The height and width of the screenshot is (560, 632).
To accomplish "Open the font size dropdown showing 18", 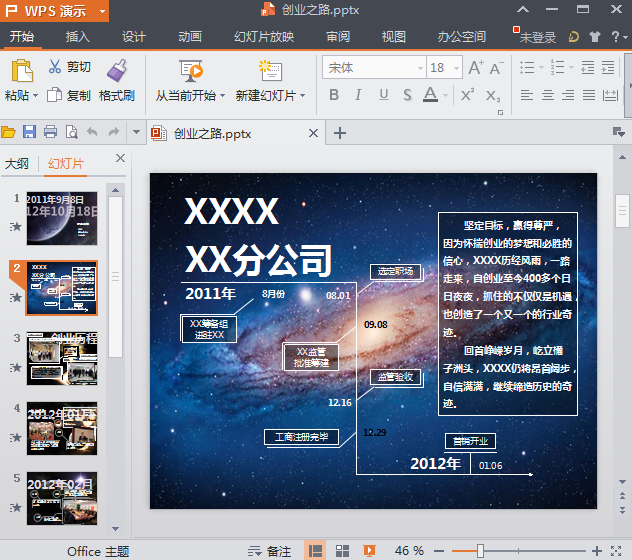I will (x=455, y=68).
